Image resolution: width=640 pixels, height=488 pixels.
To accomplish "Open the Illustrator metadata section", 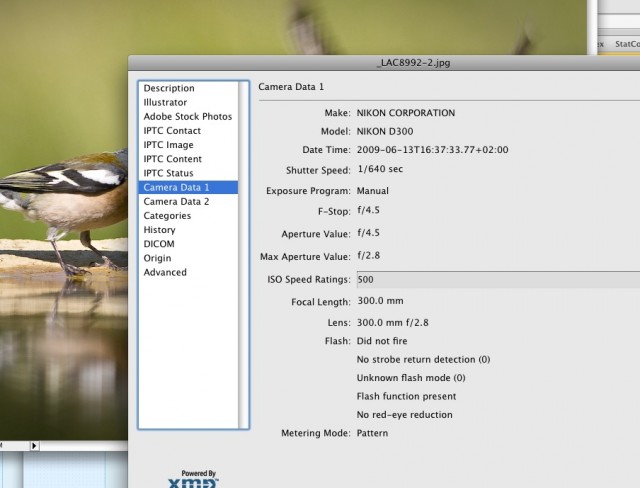I will click(x=165, y=103).
